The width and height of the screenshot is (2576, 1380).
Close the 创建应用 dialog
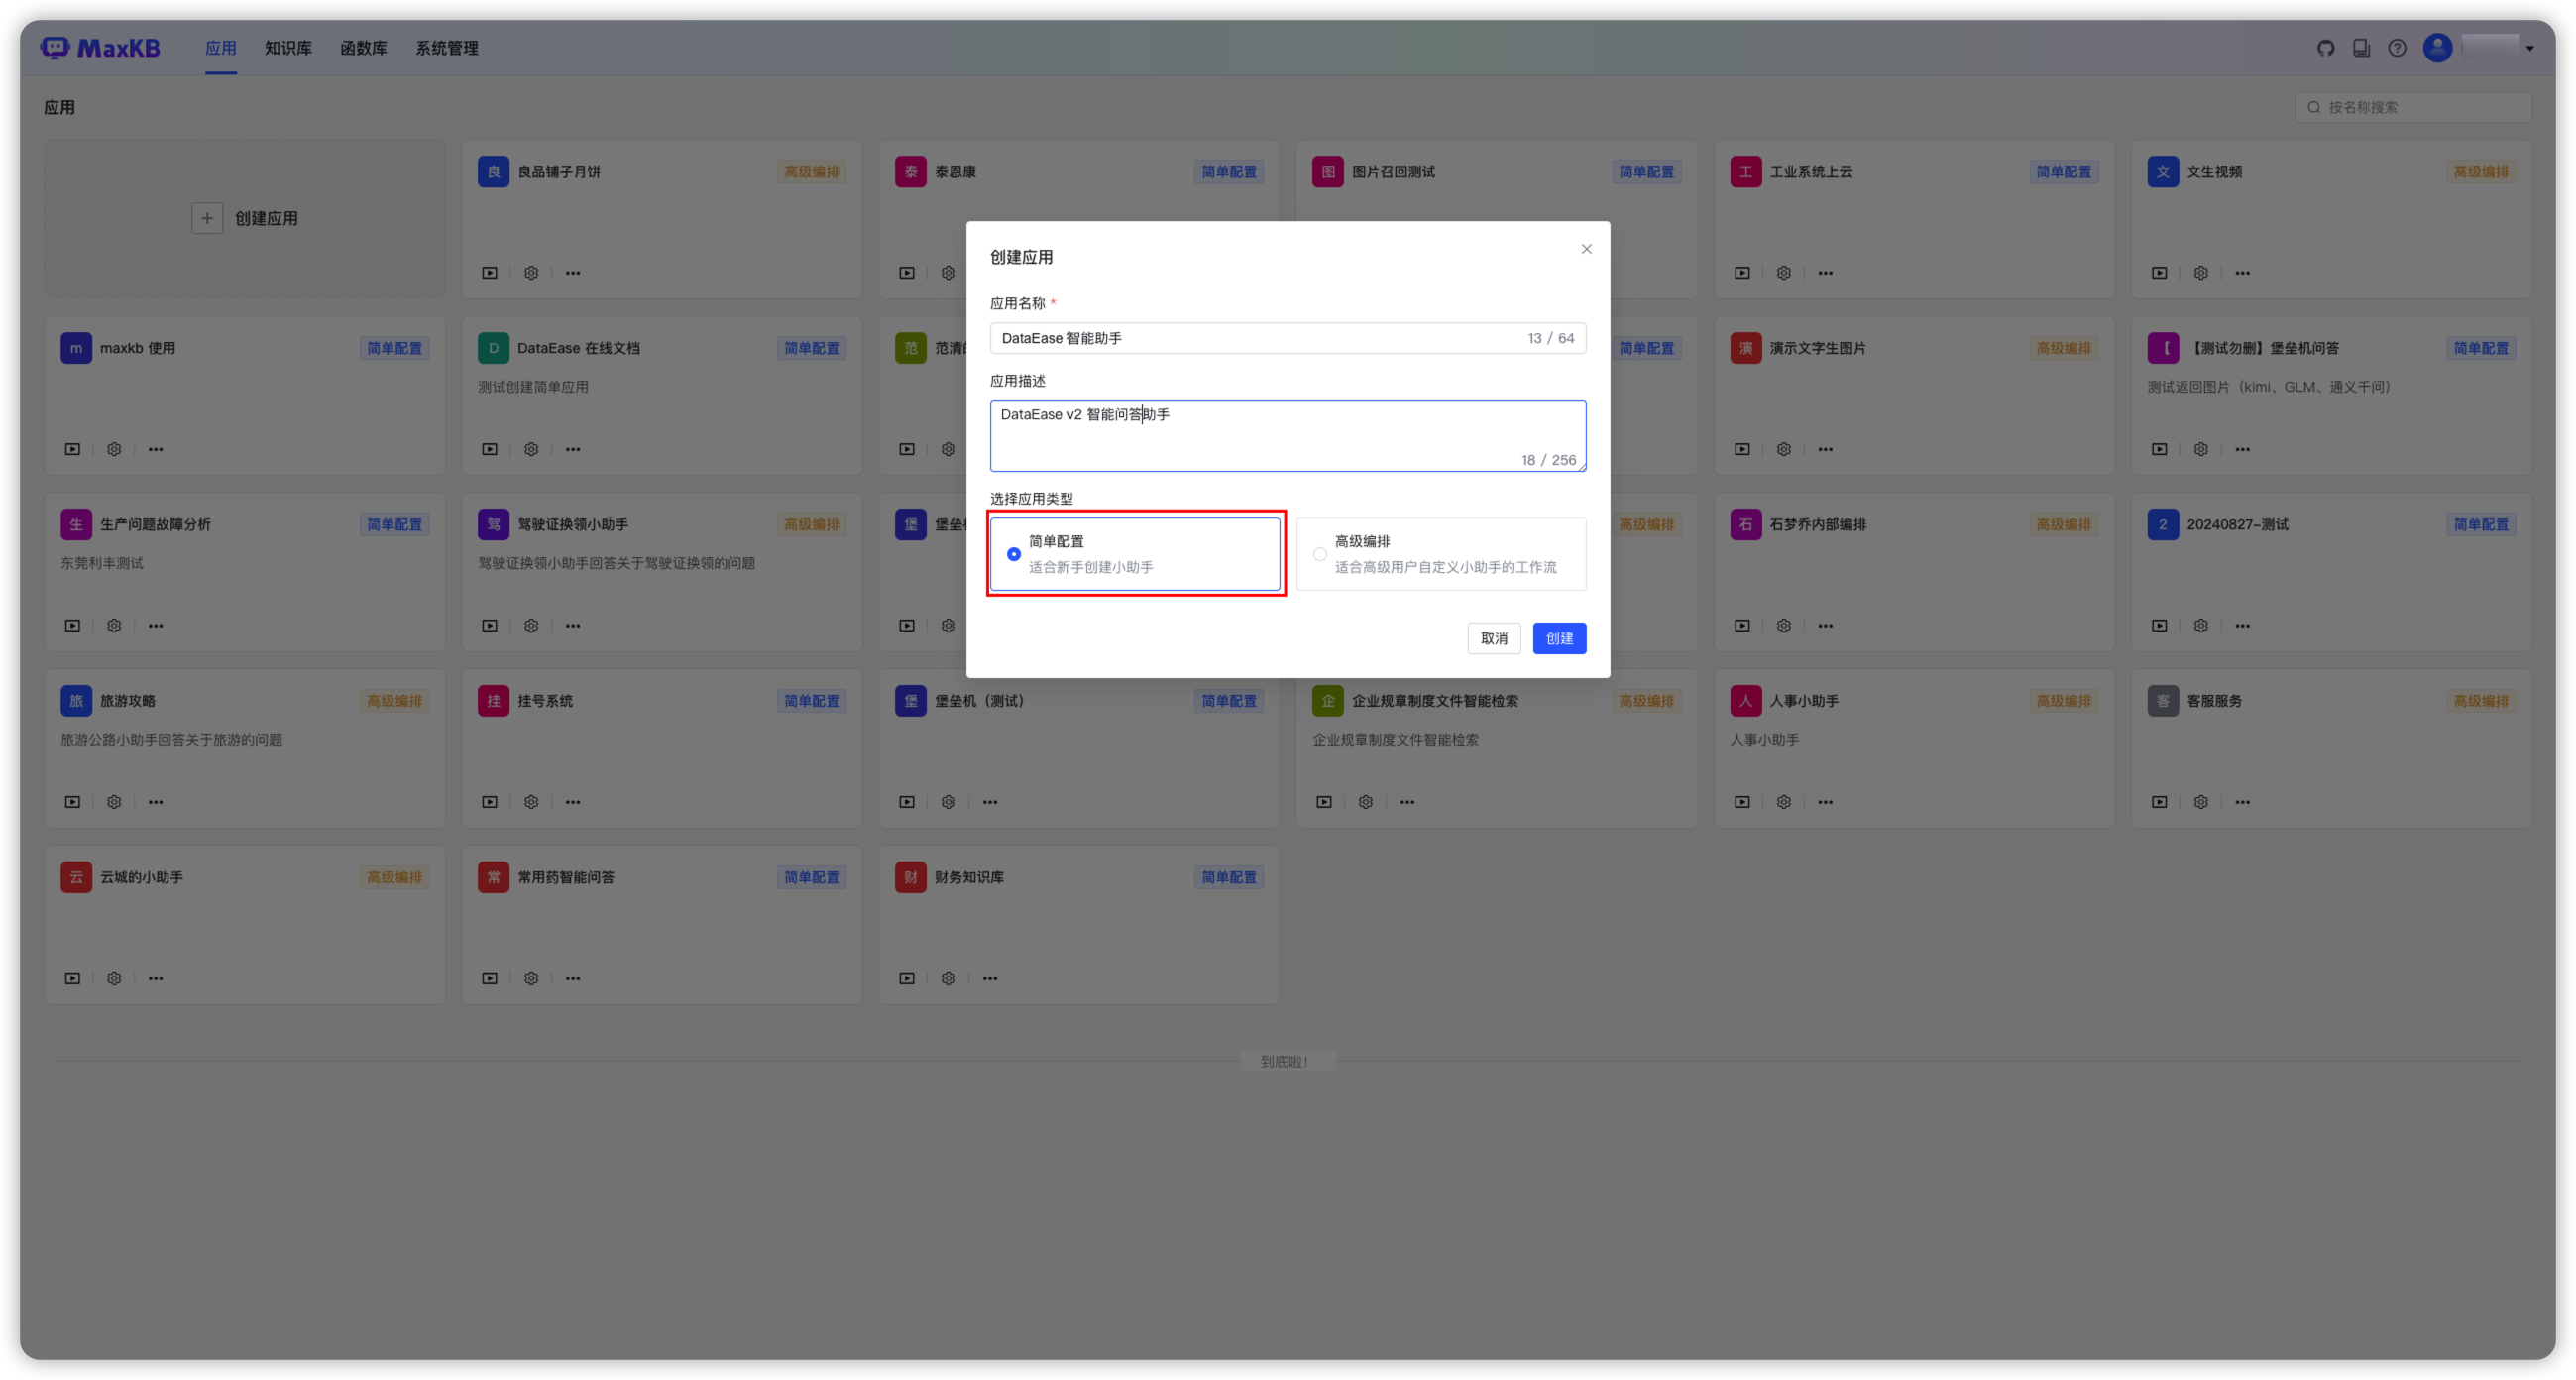1586,249
